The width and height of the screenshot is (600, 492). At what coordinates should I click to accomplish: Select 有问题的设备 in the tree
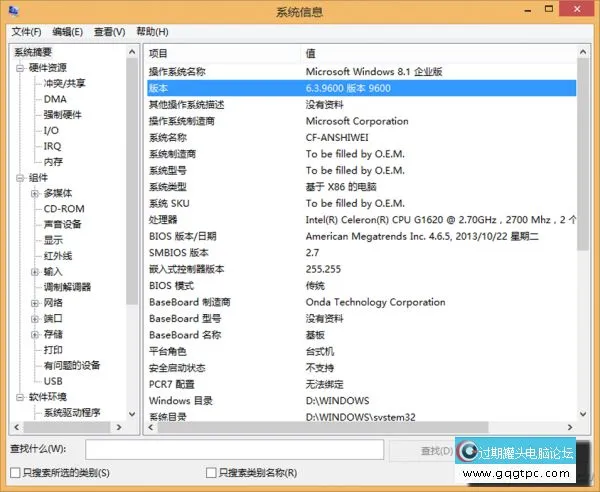[x=72, y=365]
